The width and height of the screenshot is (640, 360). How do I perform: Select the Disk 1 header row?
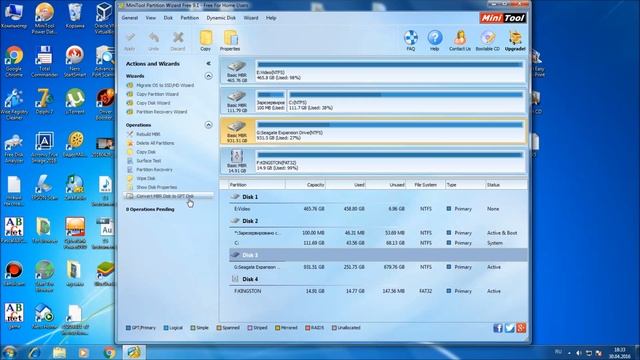(378, 197)
